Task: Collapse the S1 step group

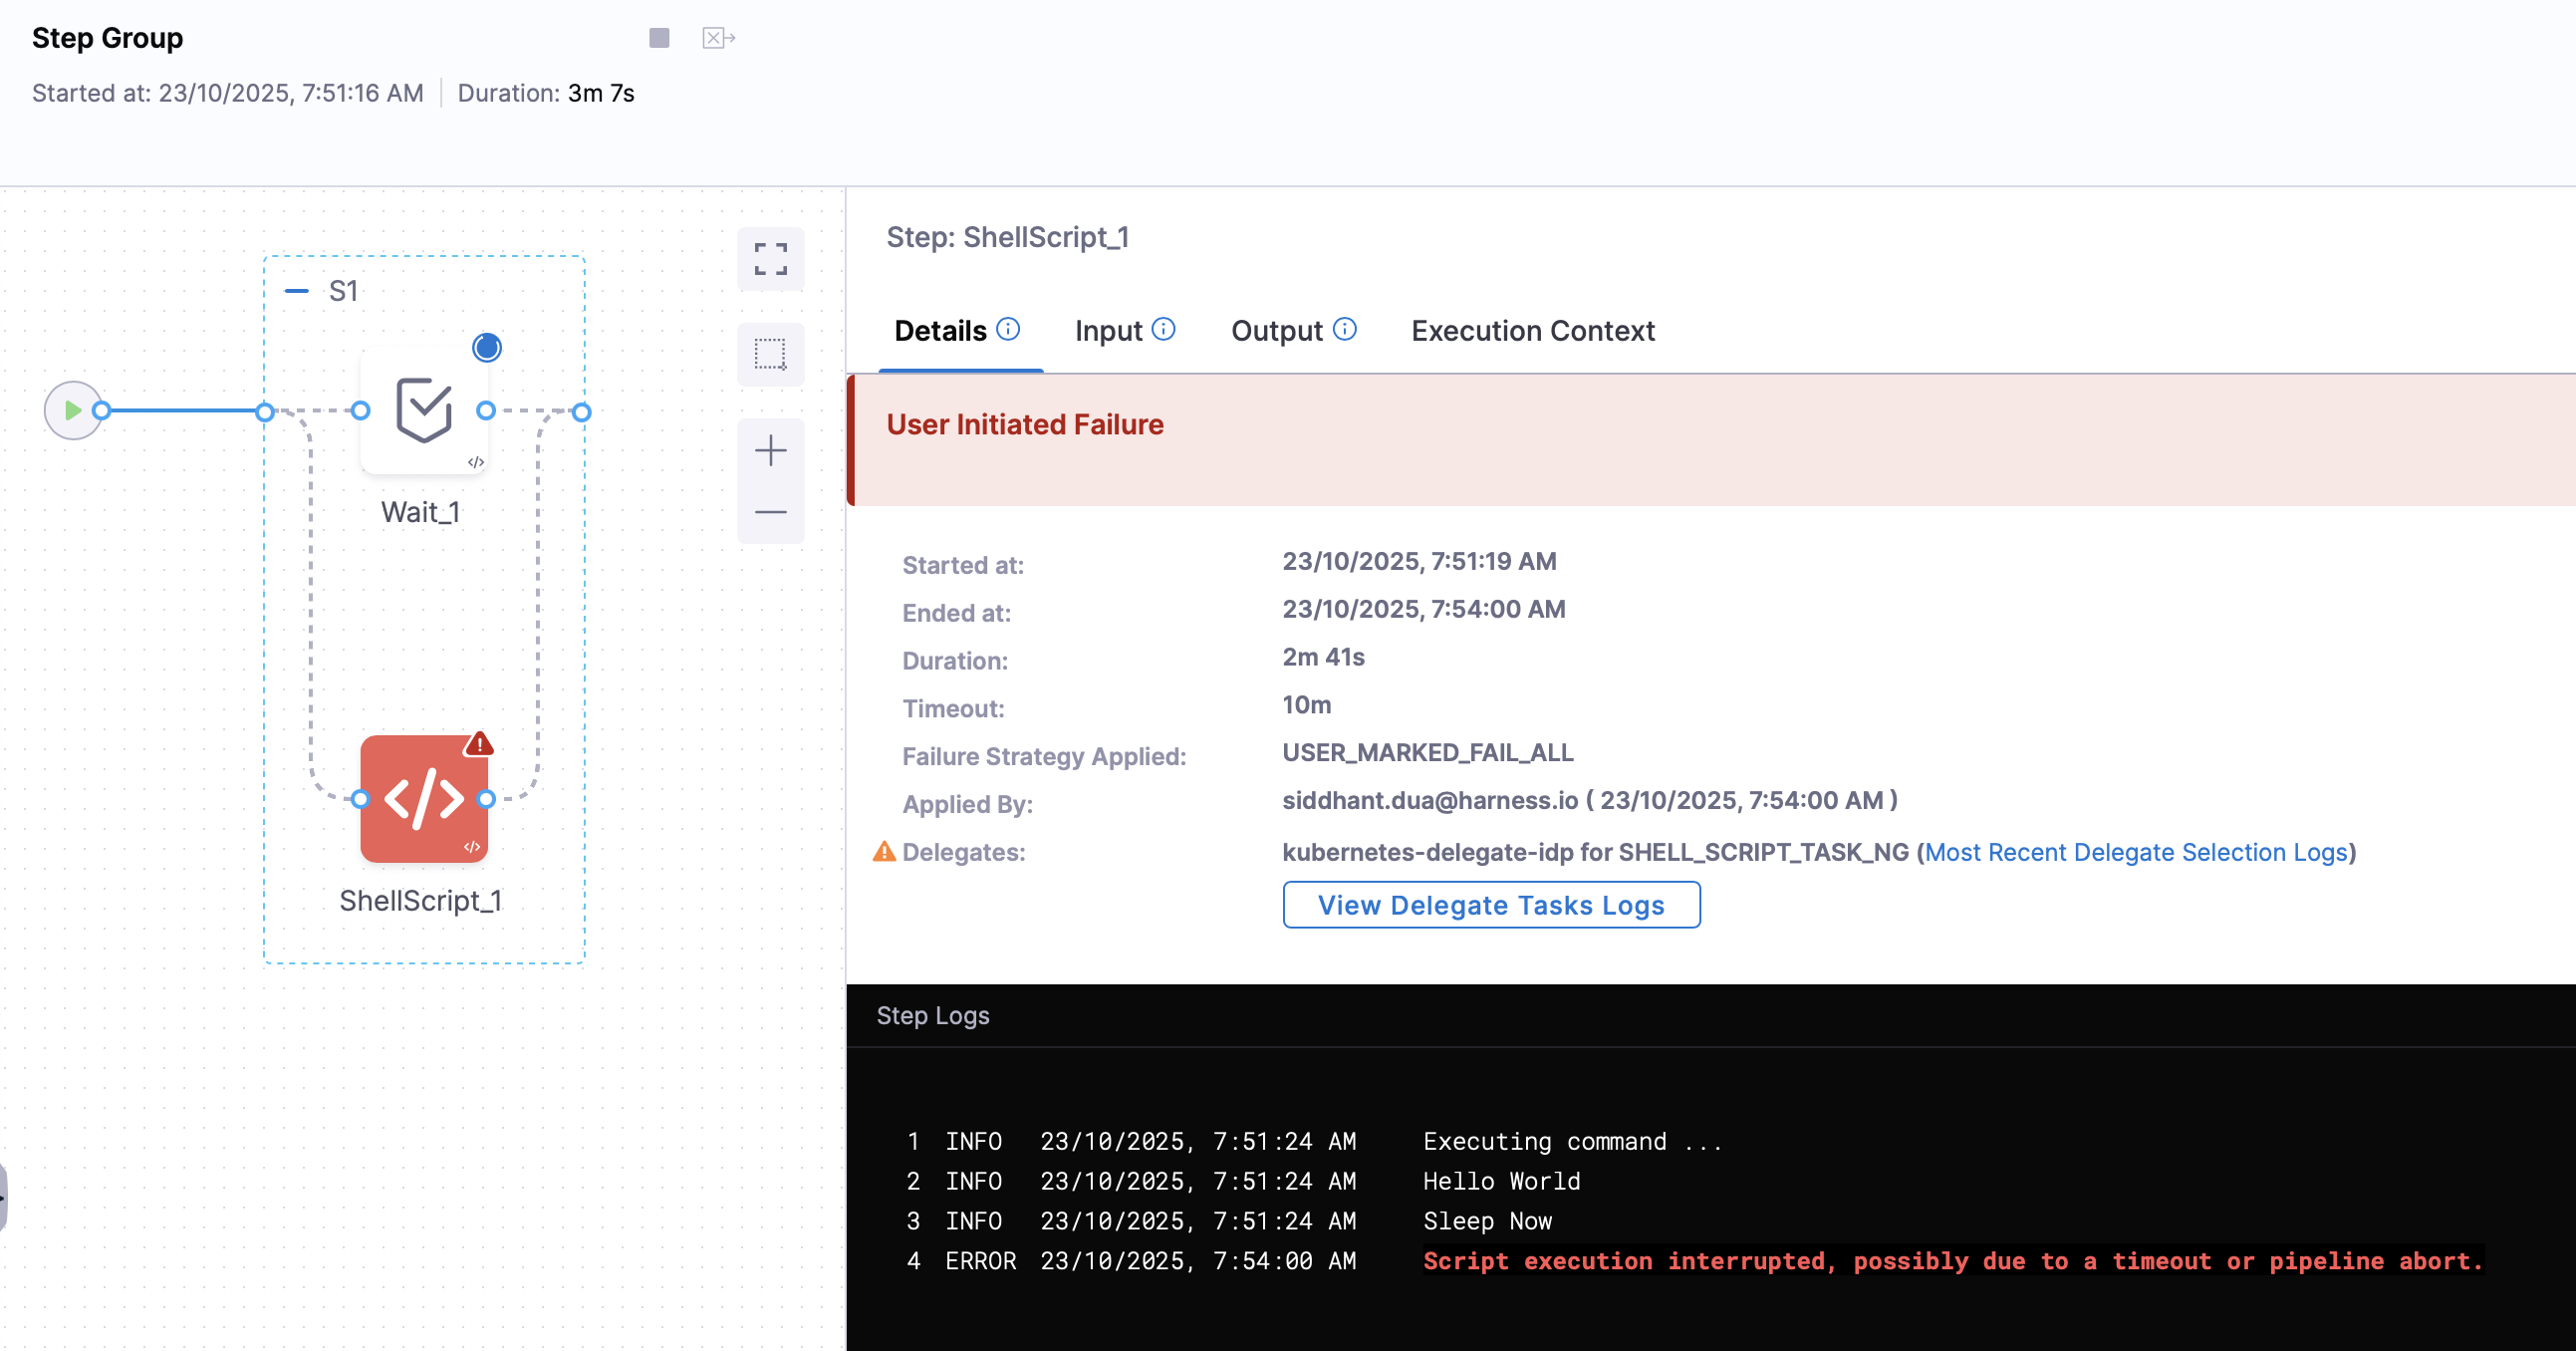Action: coord(297,291)
